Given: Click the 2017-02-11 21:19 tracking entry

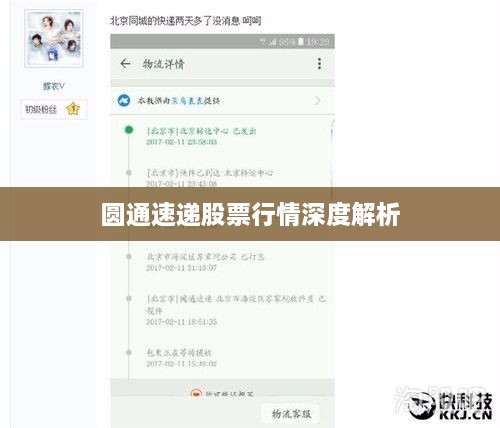Looking at the screenshot, I should 205,262.
